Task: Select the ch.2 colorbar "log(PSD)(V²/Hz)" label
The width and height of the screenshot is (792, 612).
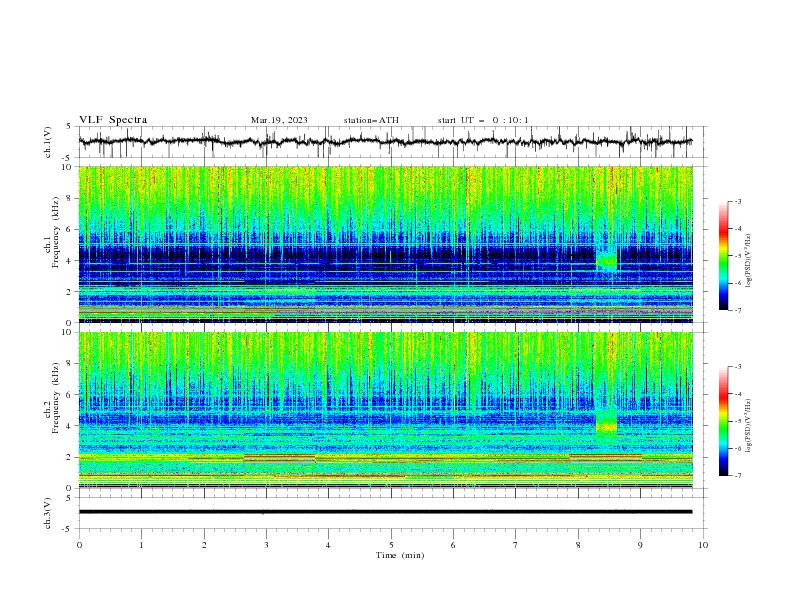Action: tap(748, 425)
